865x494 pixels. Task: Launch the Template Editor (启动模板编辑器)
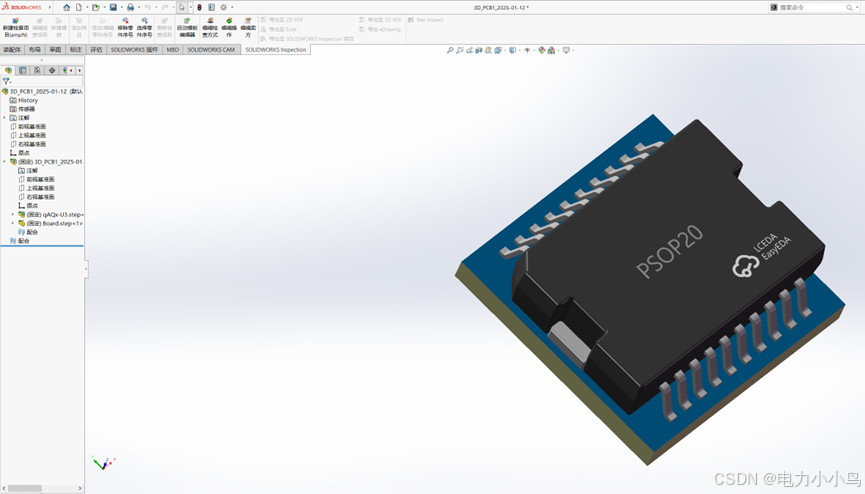187,27
